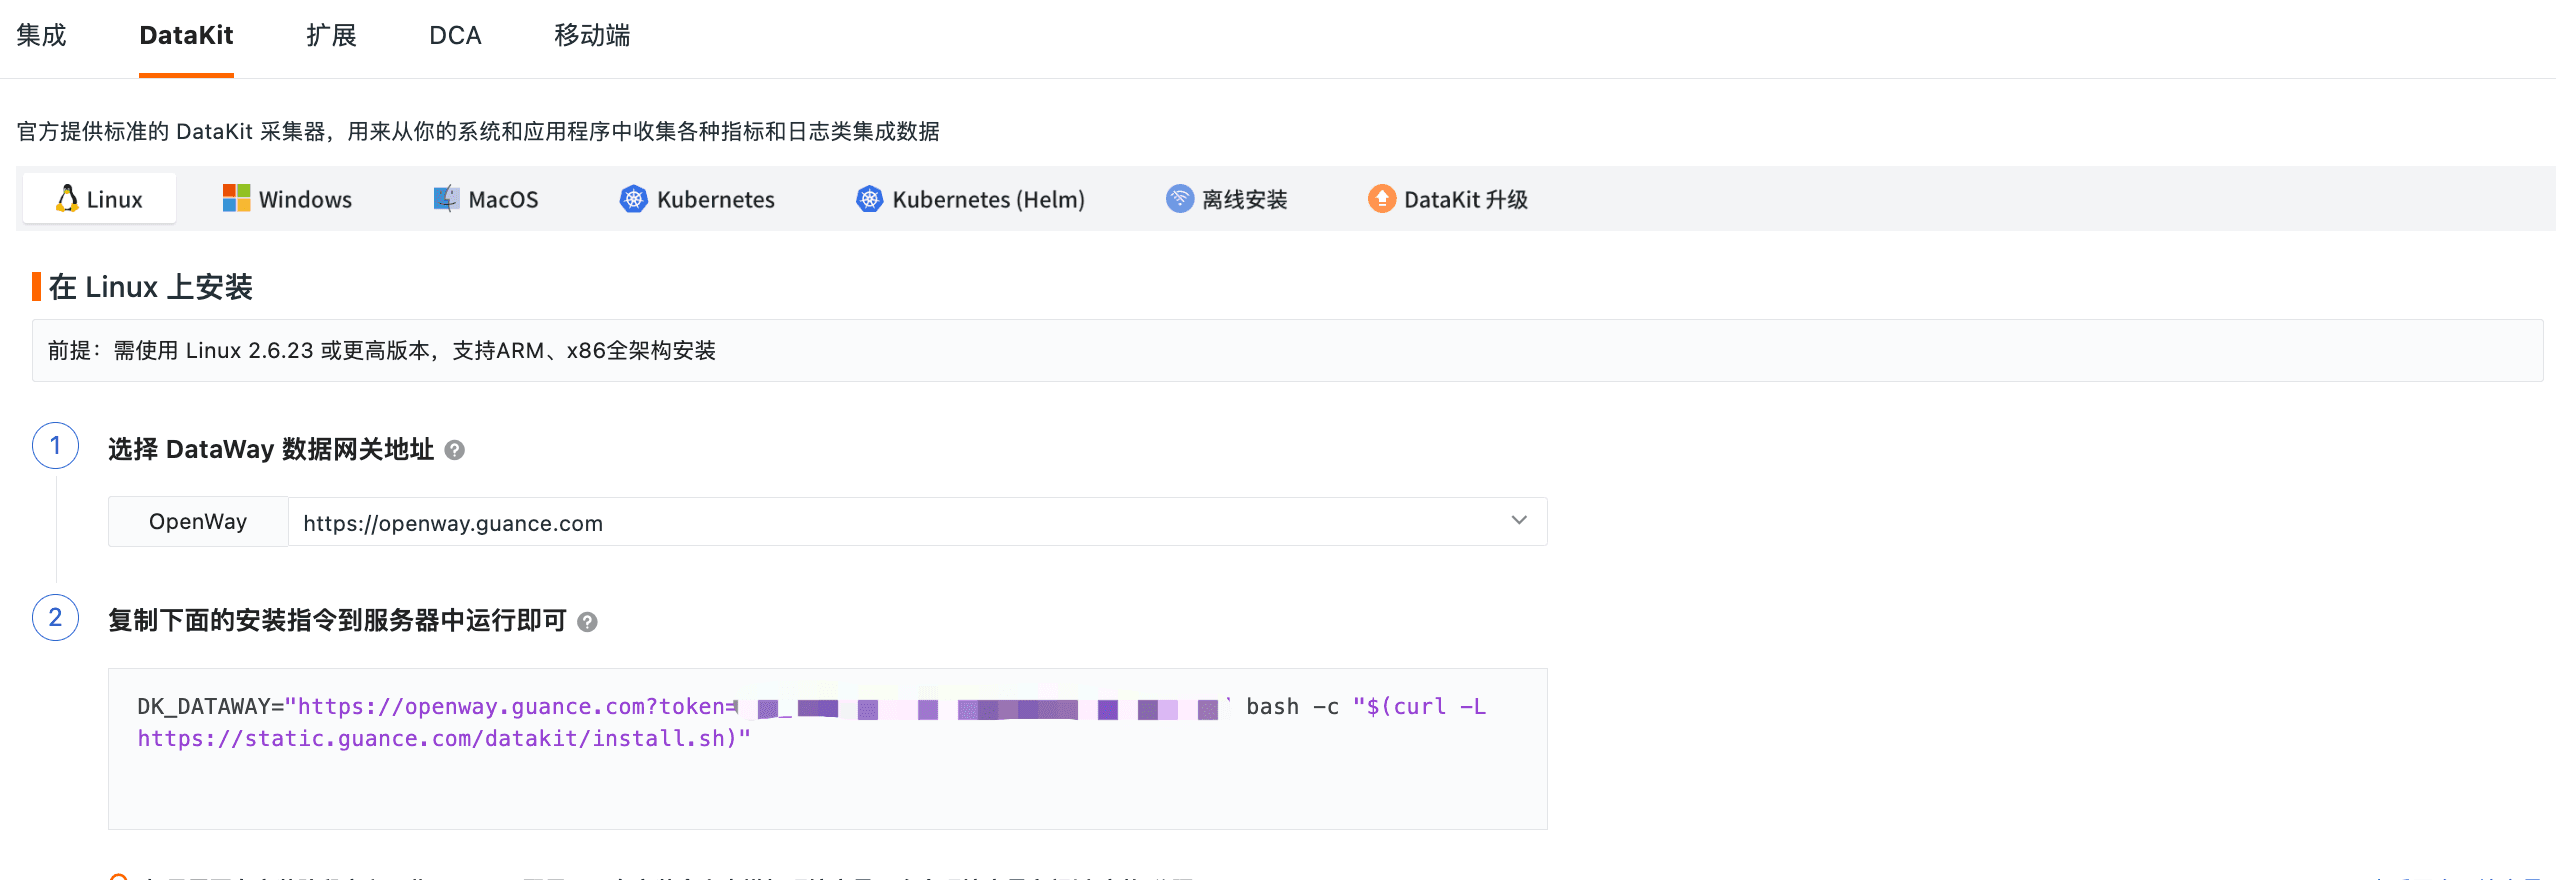Click the Kubernetes wheel icon
The width and height of the screenshot is (2556, 880).
coord(633,199)
